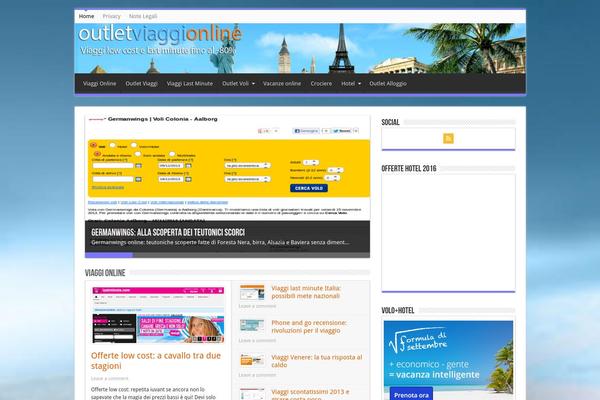Click thumbnail beside Viaggi Venere article

click(252, 360)
